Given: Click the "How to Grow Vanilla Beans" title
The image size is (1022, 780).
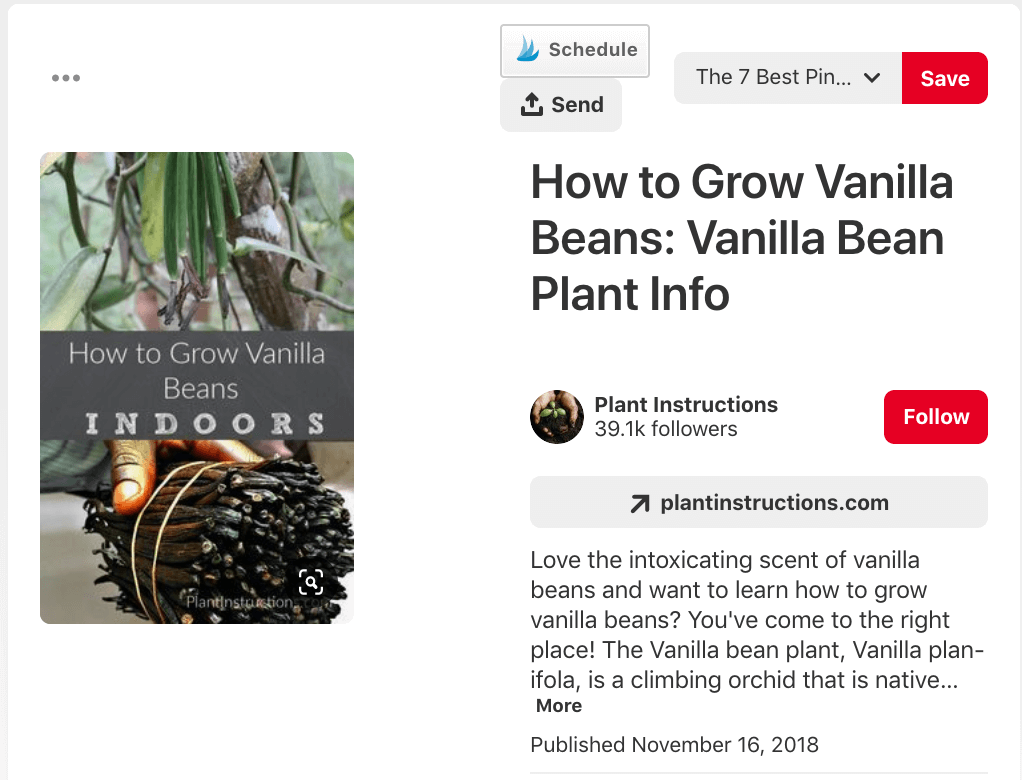Looking at the screenshot, I should [741, 238].
